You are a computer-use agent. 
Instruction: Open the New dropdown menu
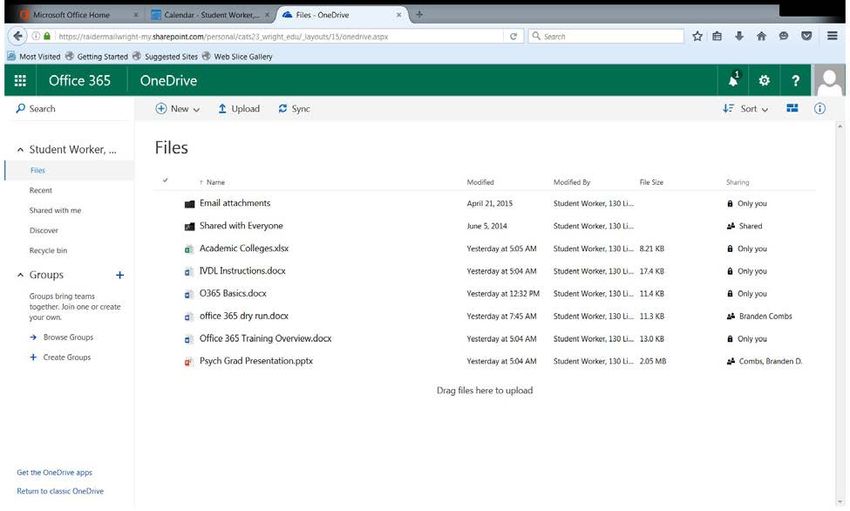[177, 109]
